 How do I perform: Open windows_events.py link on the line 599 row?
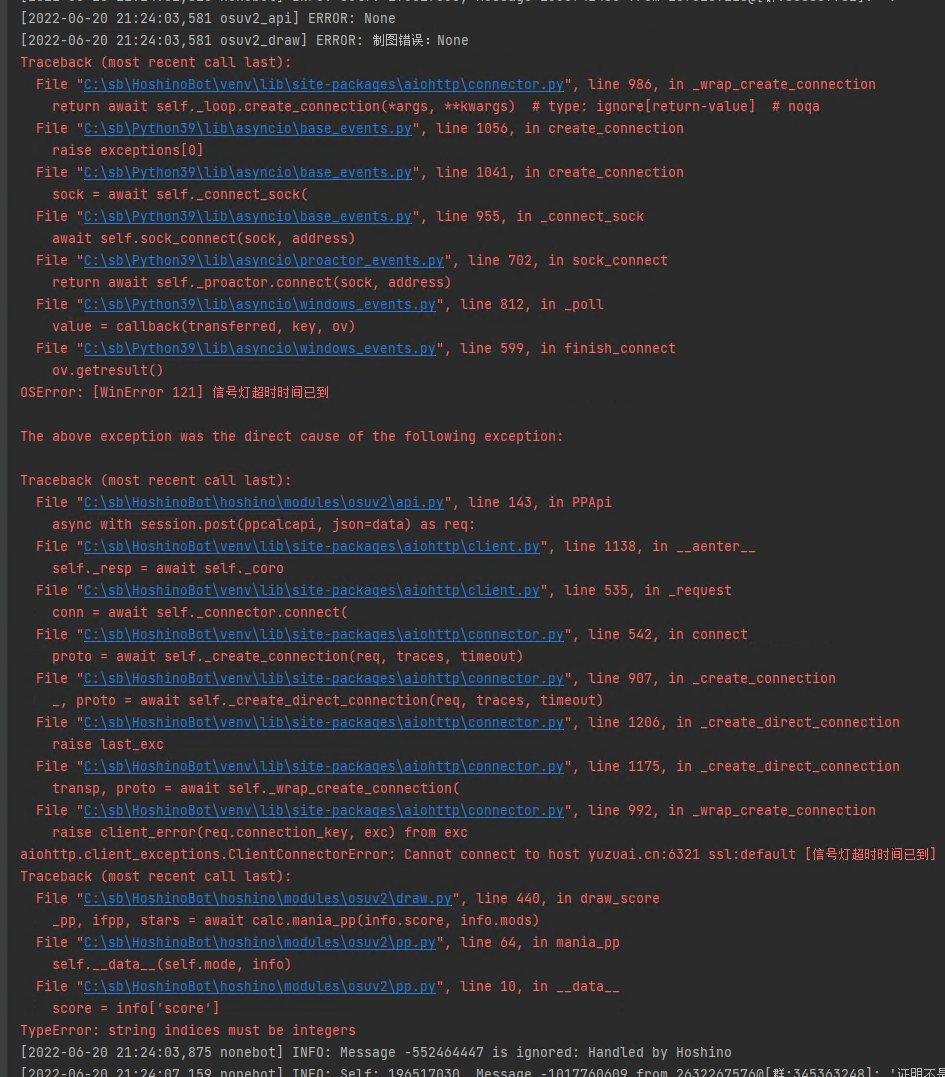click(x=260, y=348)
